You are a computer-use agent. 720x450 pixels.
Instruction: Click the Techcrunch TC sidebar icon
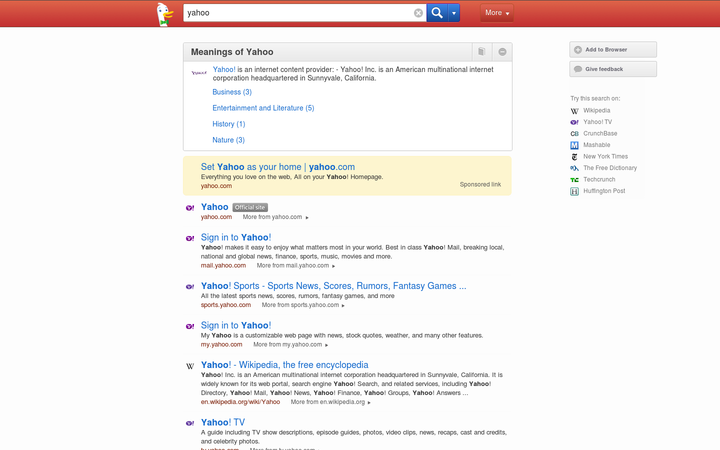tap(574, 180)
